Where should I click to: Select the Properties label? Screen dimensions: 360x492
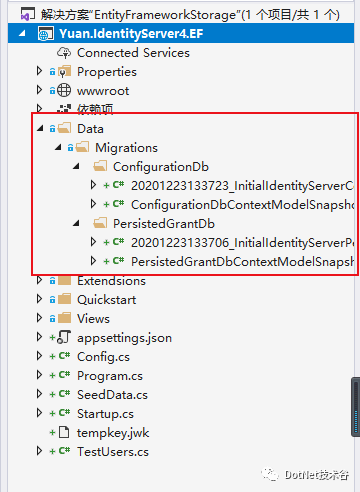(107, 72)
